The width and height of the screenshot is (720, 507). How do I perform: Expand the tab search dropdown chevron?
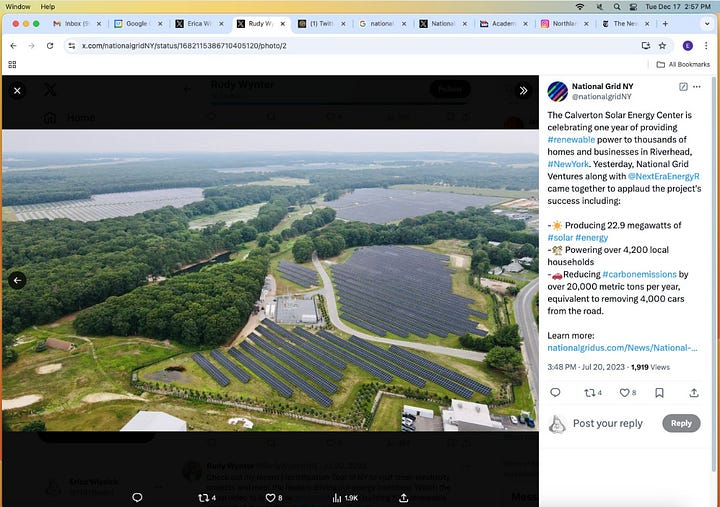[x=707, y=23]
